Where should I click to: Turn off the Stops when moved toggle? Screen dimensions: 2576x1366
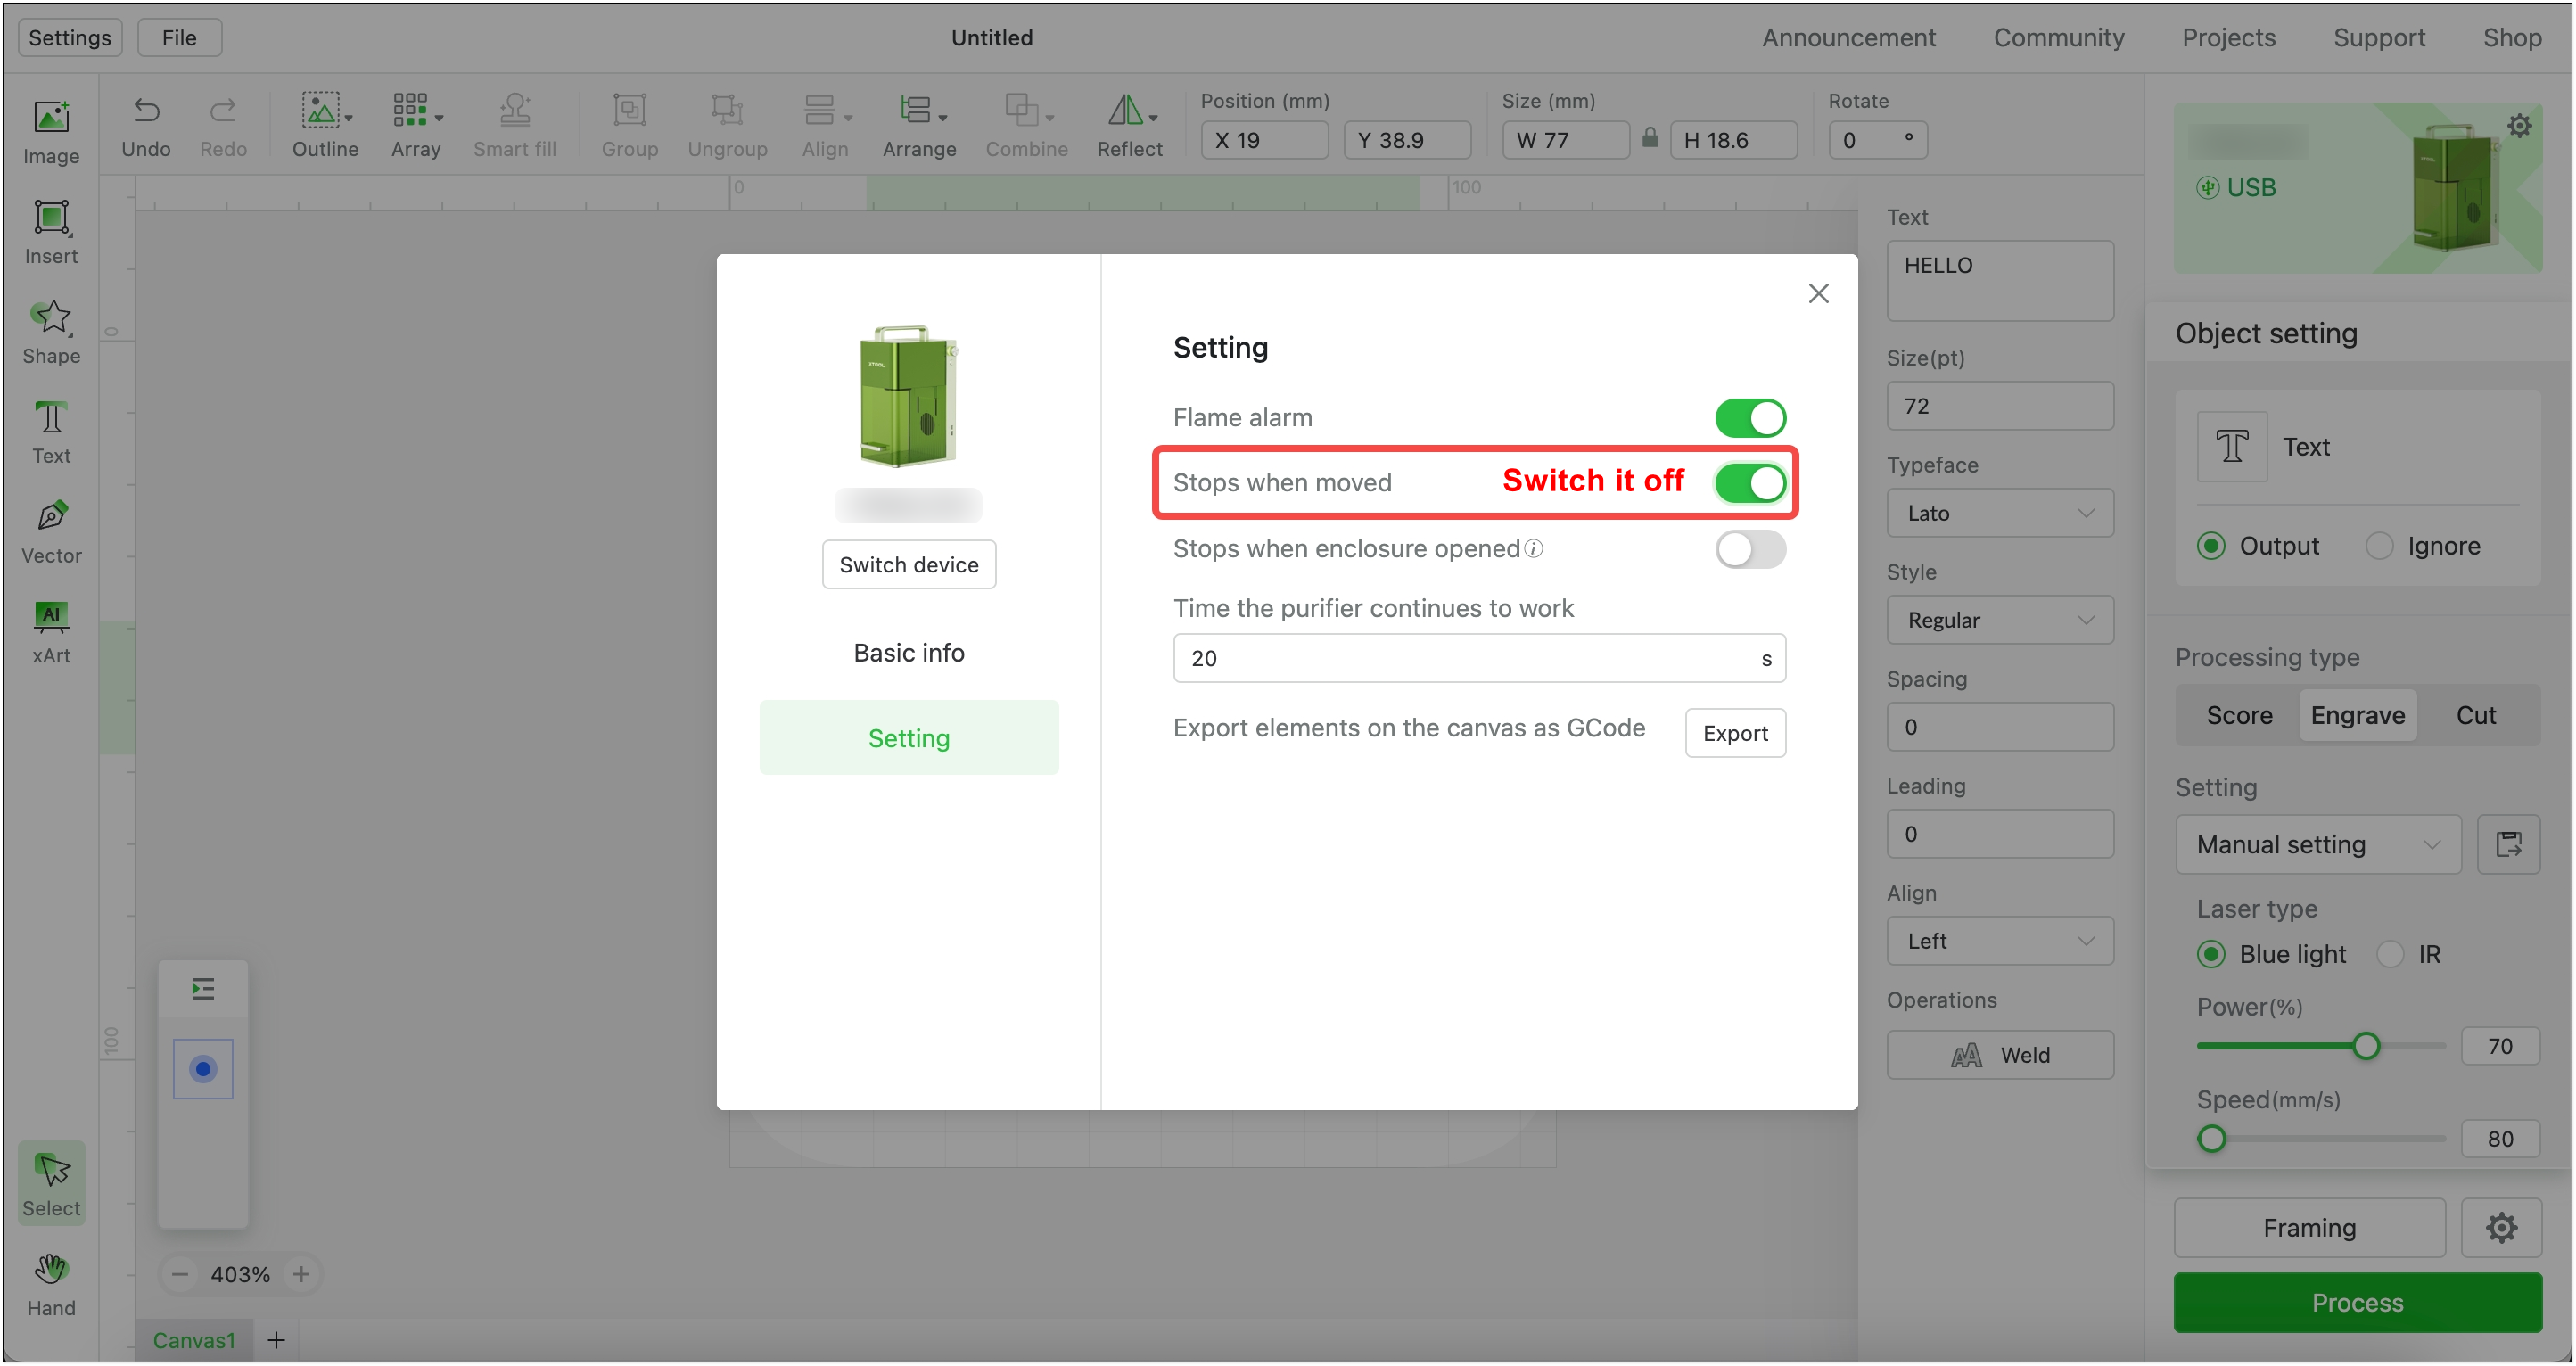(1749, 483)
